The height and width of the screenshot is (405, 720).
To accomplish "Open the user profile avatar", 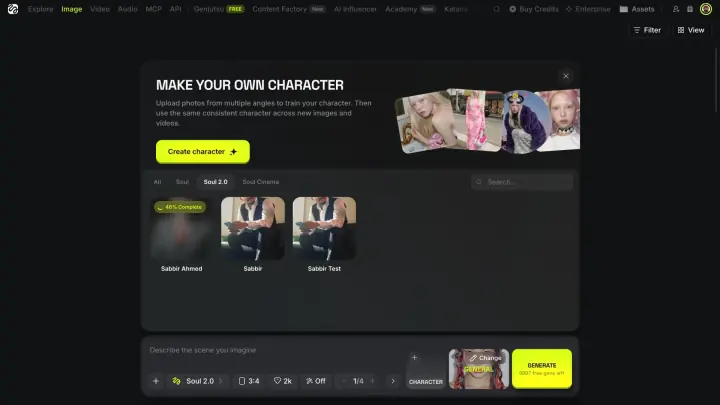I will click(706, 9).
